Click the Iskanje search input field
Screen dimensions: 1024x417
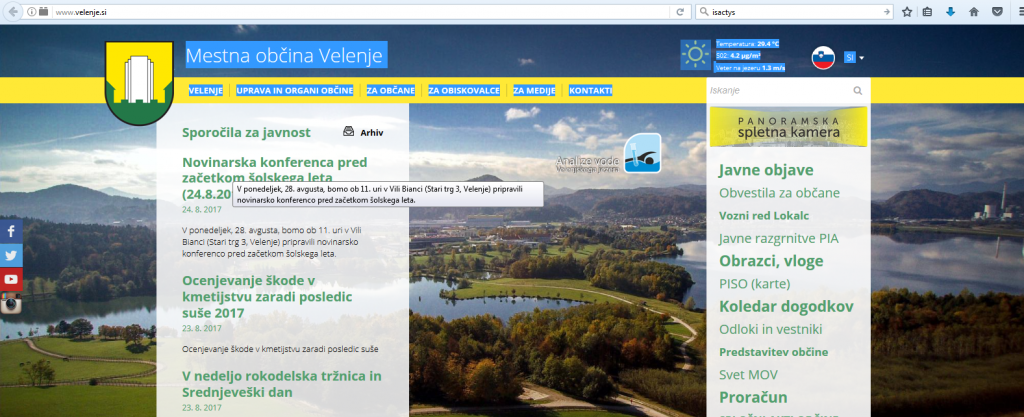pos(778,91)
